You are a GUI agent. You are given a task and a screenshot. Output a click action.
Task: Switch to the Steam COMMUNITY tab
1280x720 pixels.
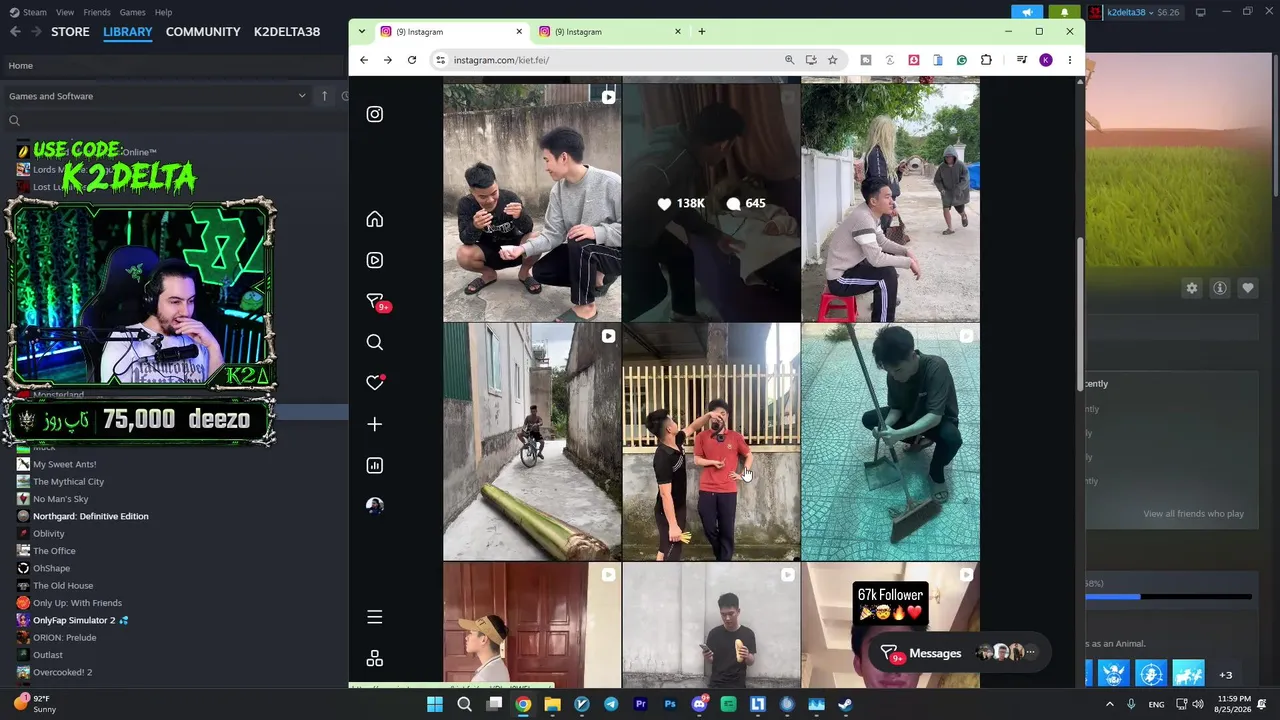coord(203,32)
